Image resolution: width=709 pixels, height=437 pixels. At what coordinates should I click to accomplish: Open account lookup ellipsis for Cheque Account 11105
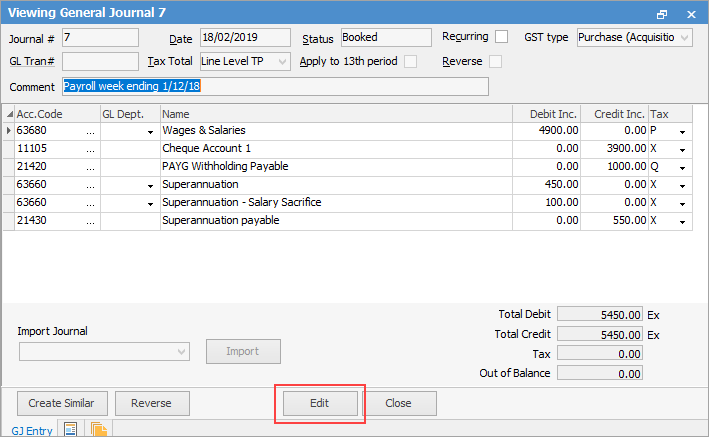[x=90, y=149]
